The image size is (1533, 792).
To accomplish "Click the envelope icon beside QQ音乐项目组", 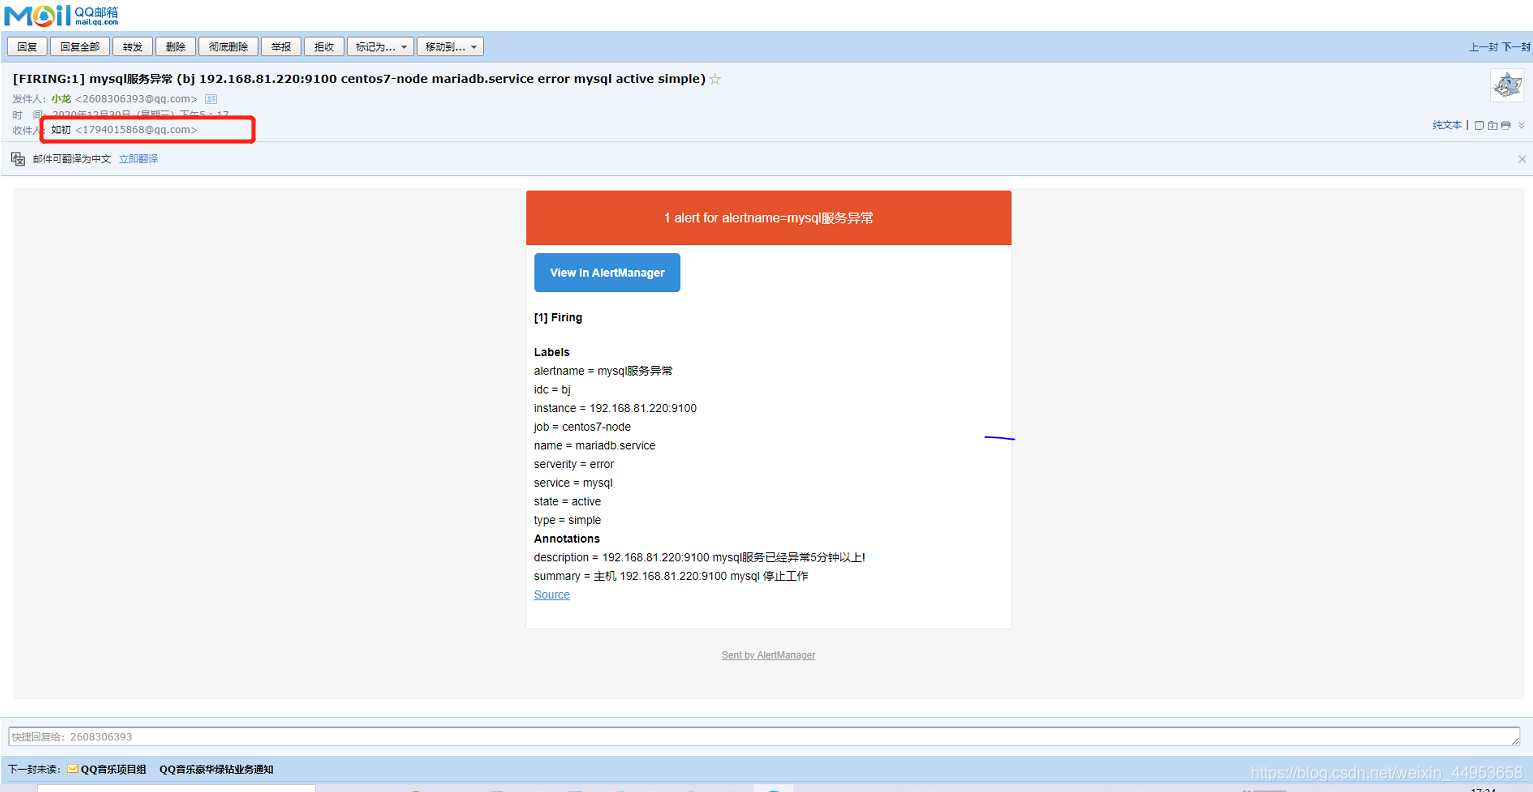I will tap(73, 769).
